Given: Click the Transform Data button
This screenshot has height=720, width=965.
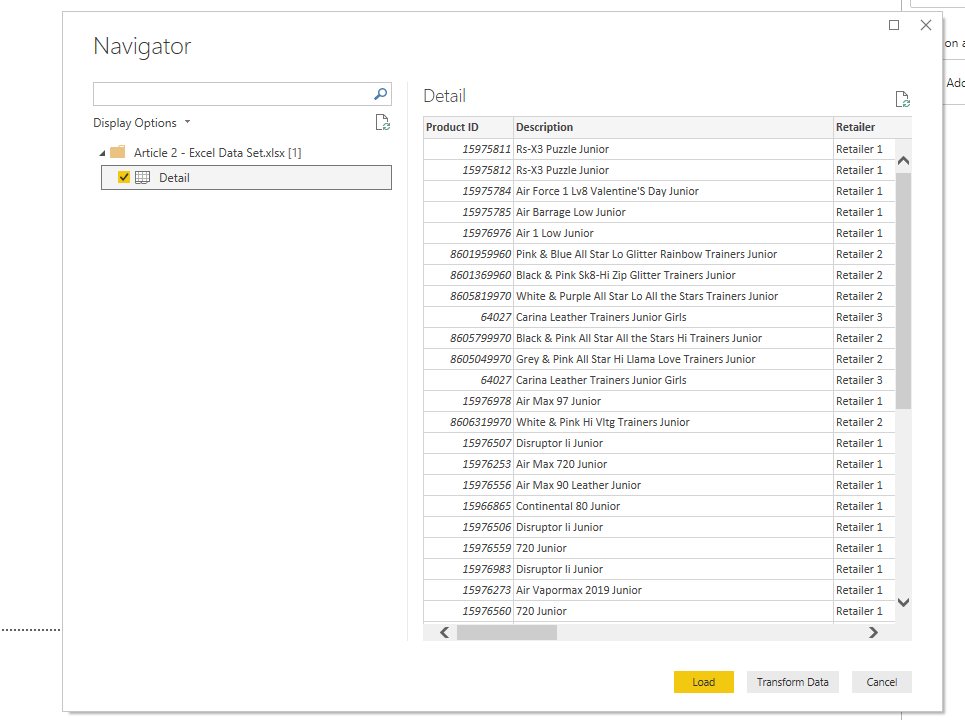Looking at the screenshot, I should pyautogui.click(x=793, y=682).
